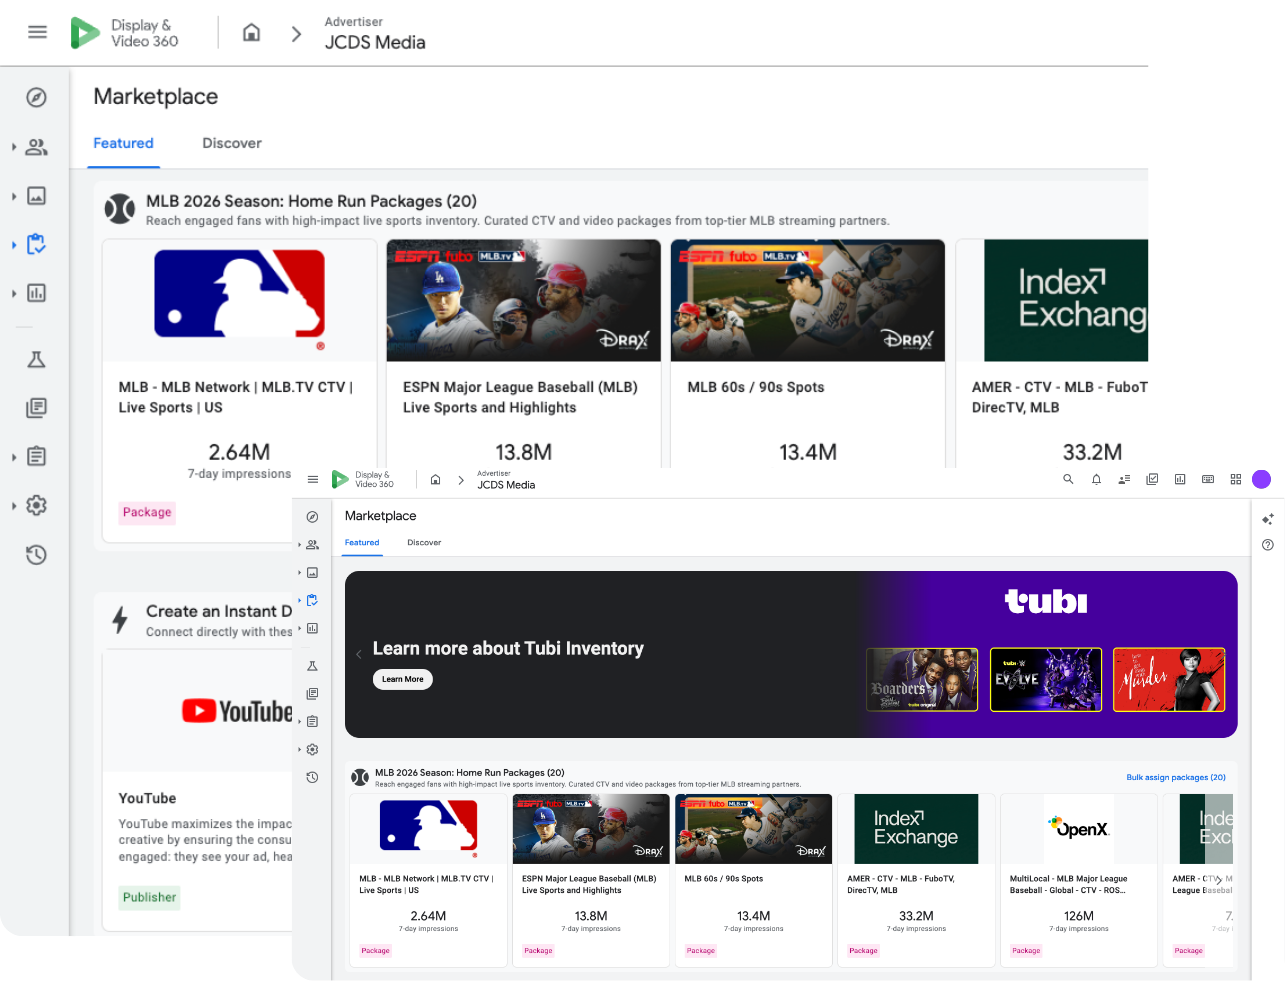Open the OpenX MultiLocal package card in the smaller front window
1285x981 pixels.
point(1079,880)
